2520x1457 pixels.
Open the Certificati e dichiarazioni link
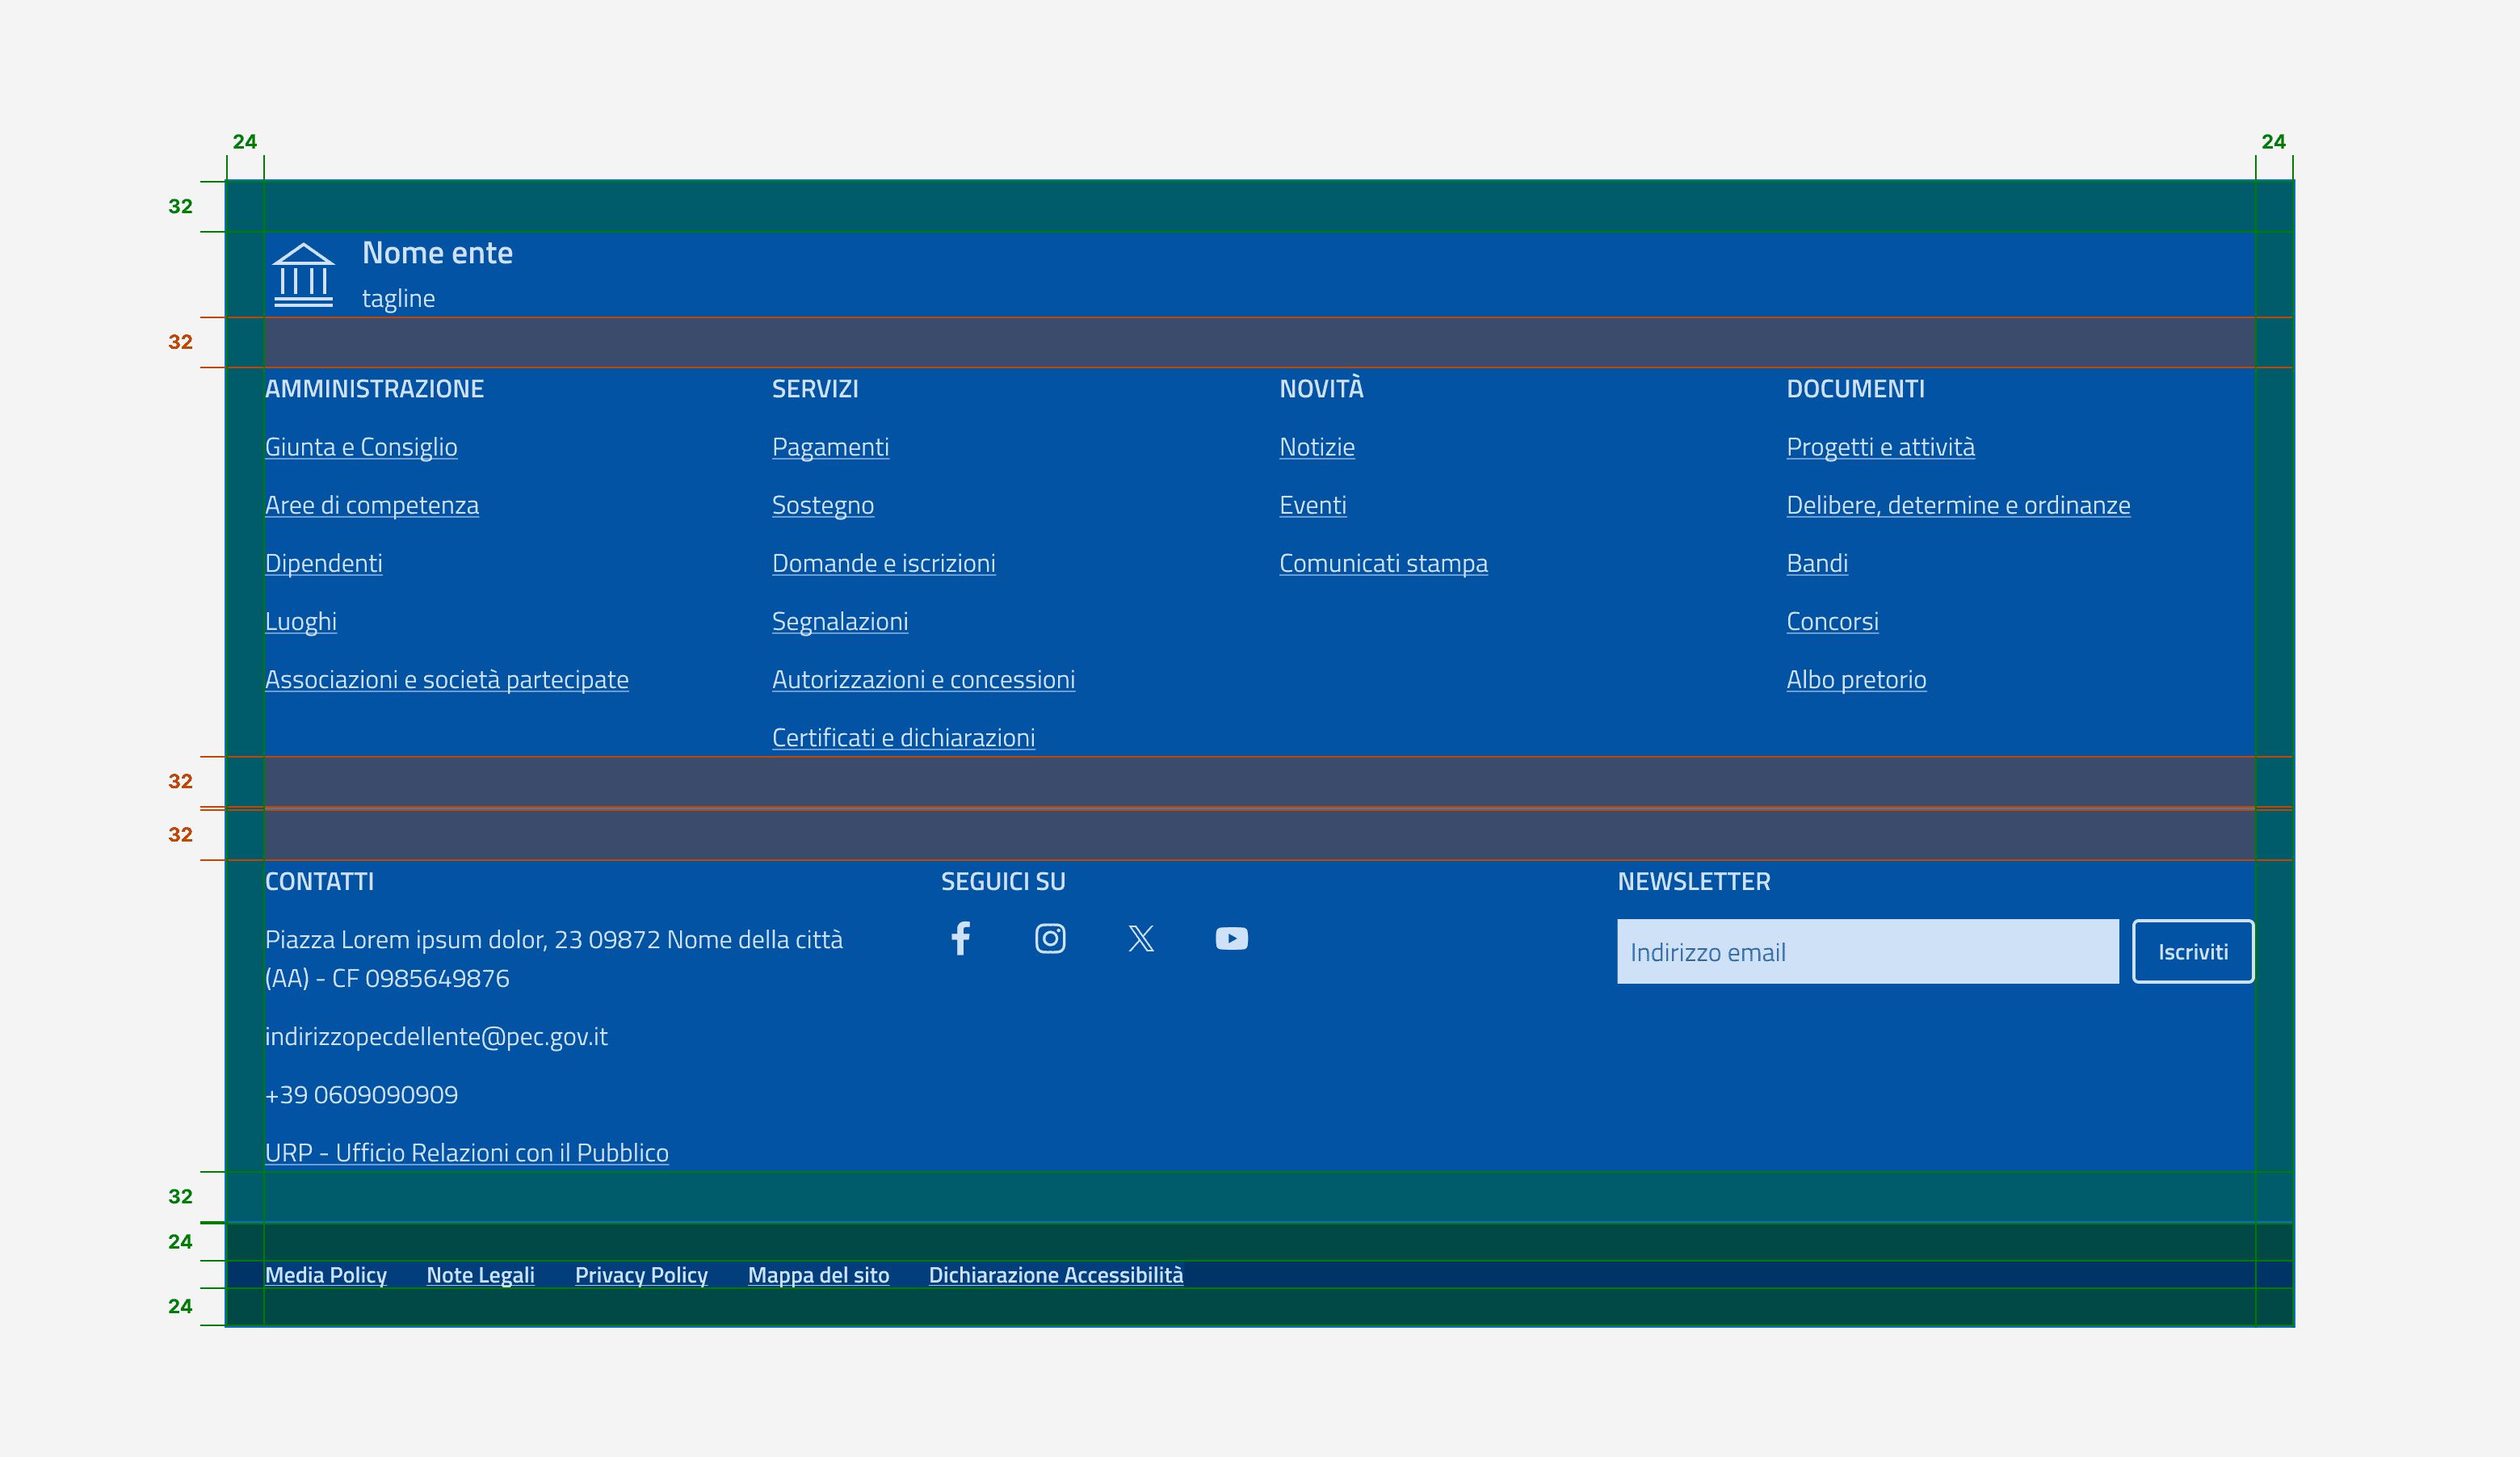(903, 737)
